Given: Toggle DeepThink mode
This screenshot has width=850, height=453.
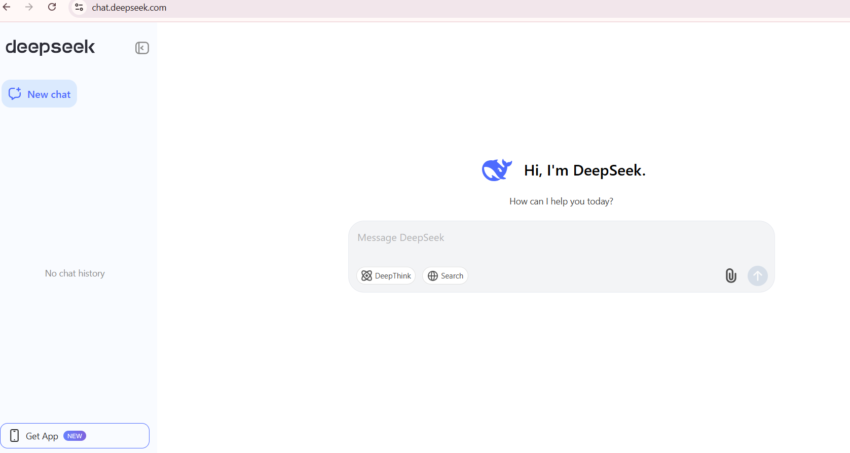Looking at the screenshot, I should [386, 276].
